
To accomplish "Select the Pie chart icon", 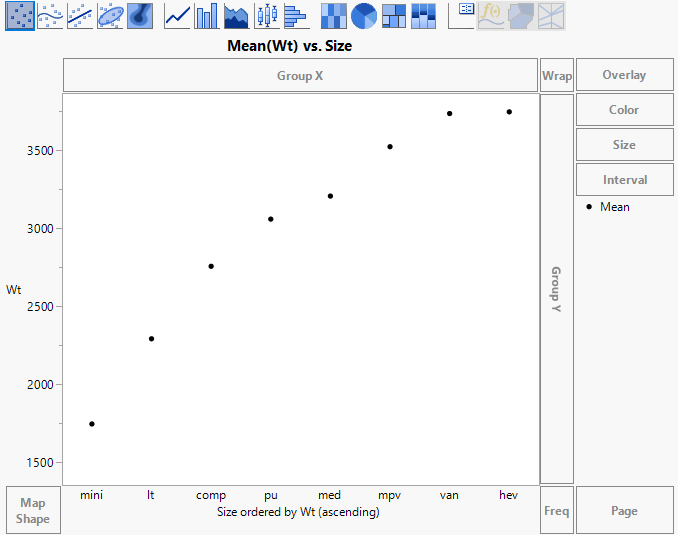I will 364,15.
